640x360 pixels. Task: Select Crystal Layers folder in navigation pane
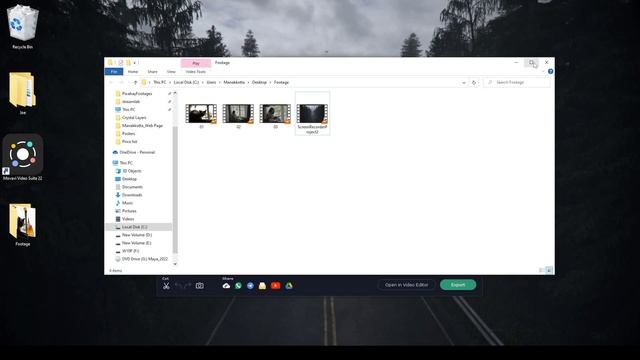tap(134, 118)
